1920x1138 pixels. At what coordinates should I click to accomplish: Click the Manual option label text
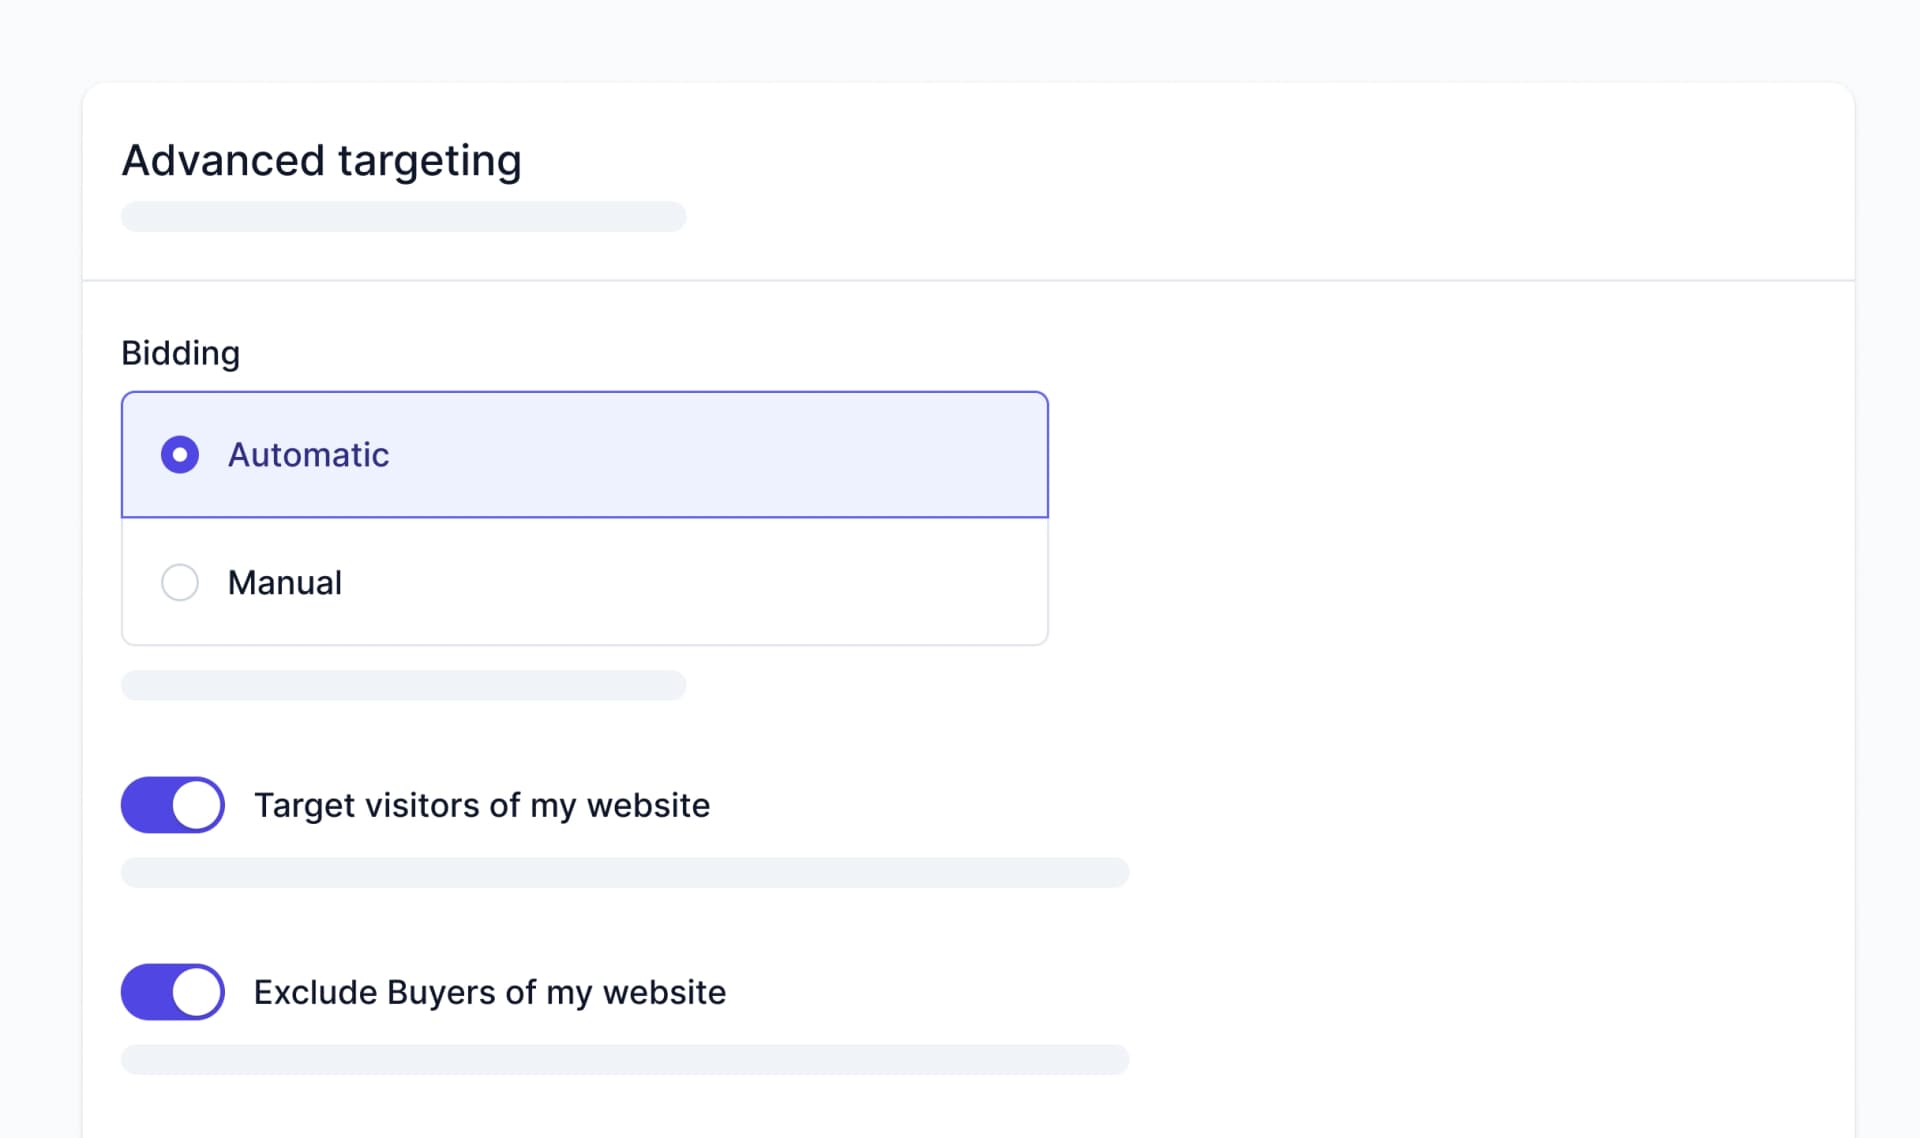coord(285,582)
